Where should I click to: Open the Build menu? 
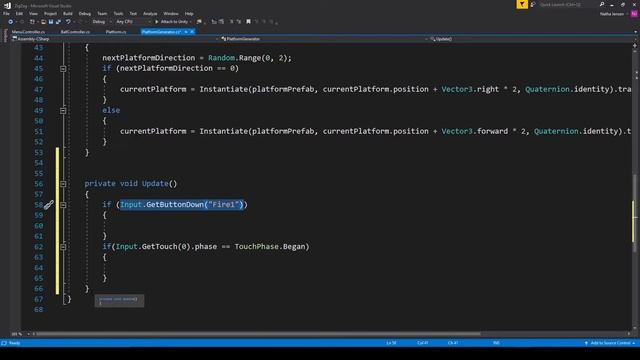(68, 14)
